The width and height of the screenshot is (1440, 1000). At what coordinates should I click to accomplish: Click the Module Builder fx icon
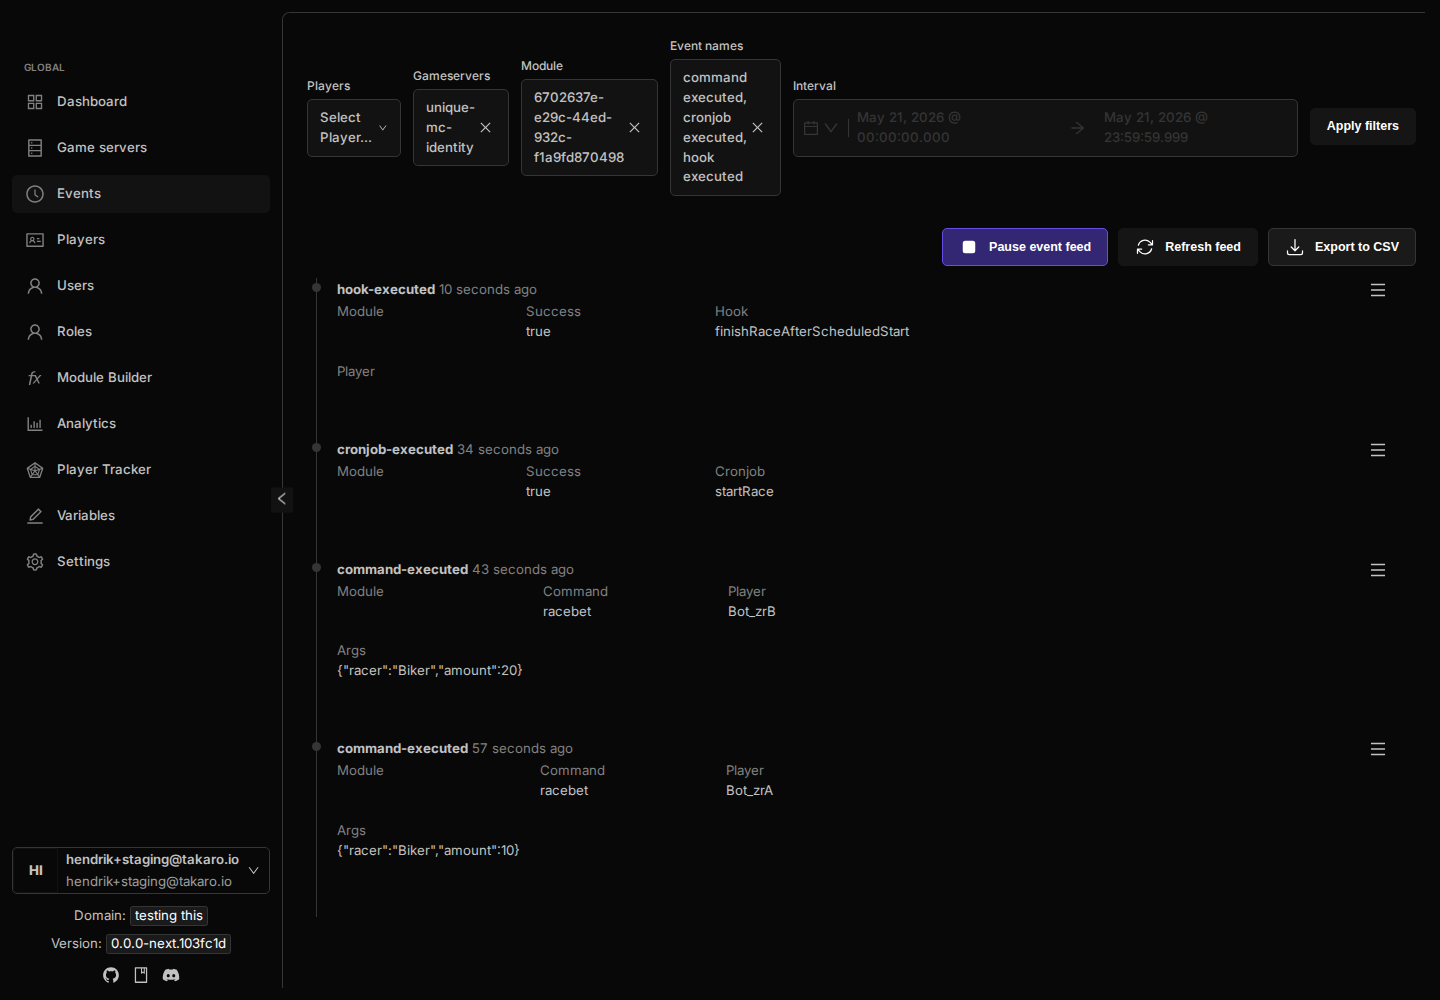click(35, 378)
